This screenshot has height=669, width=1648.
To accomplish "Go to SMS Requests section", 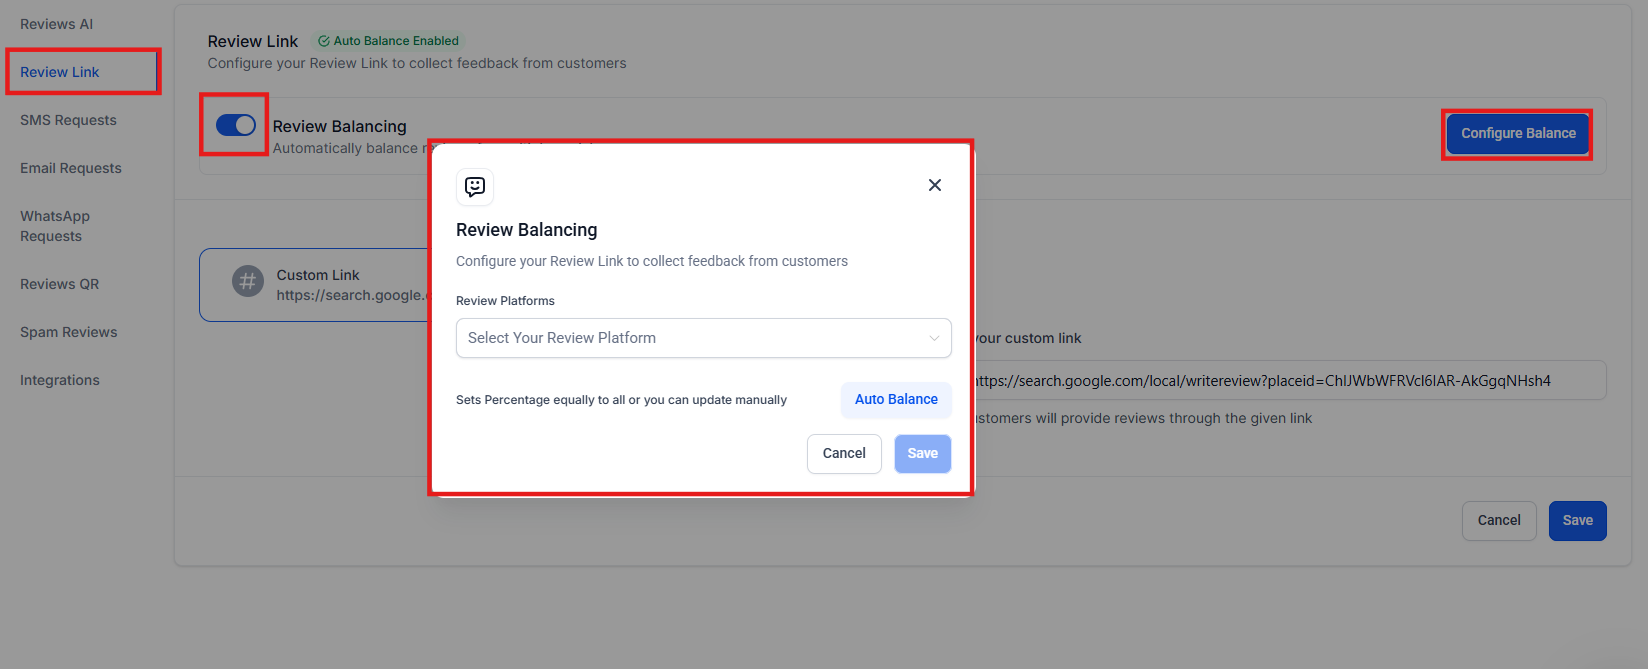I will click(68, 120).
